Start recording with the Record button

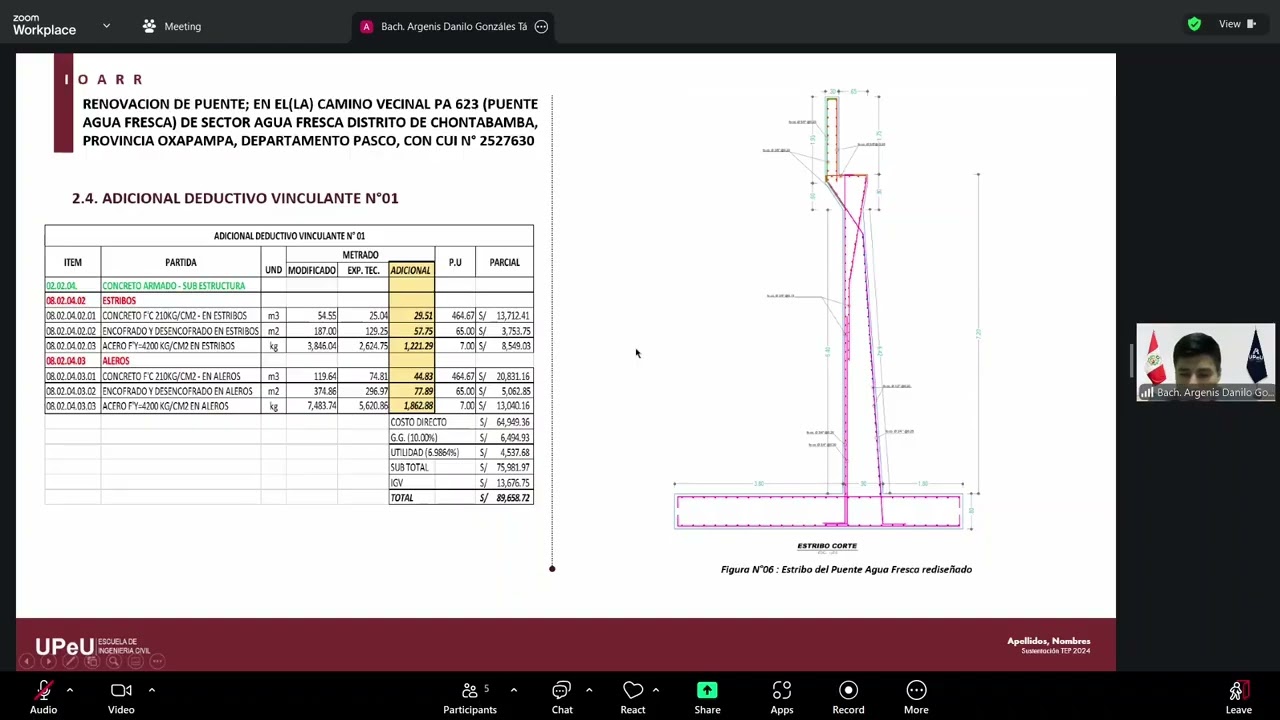[848, 697]
